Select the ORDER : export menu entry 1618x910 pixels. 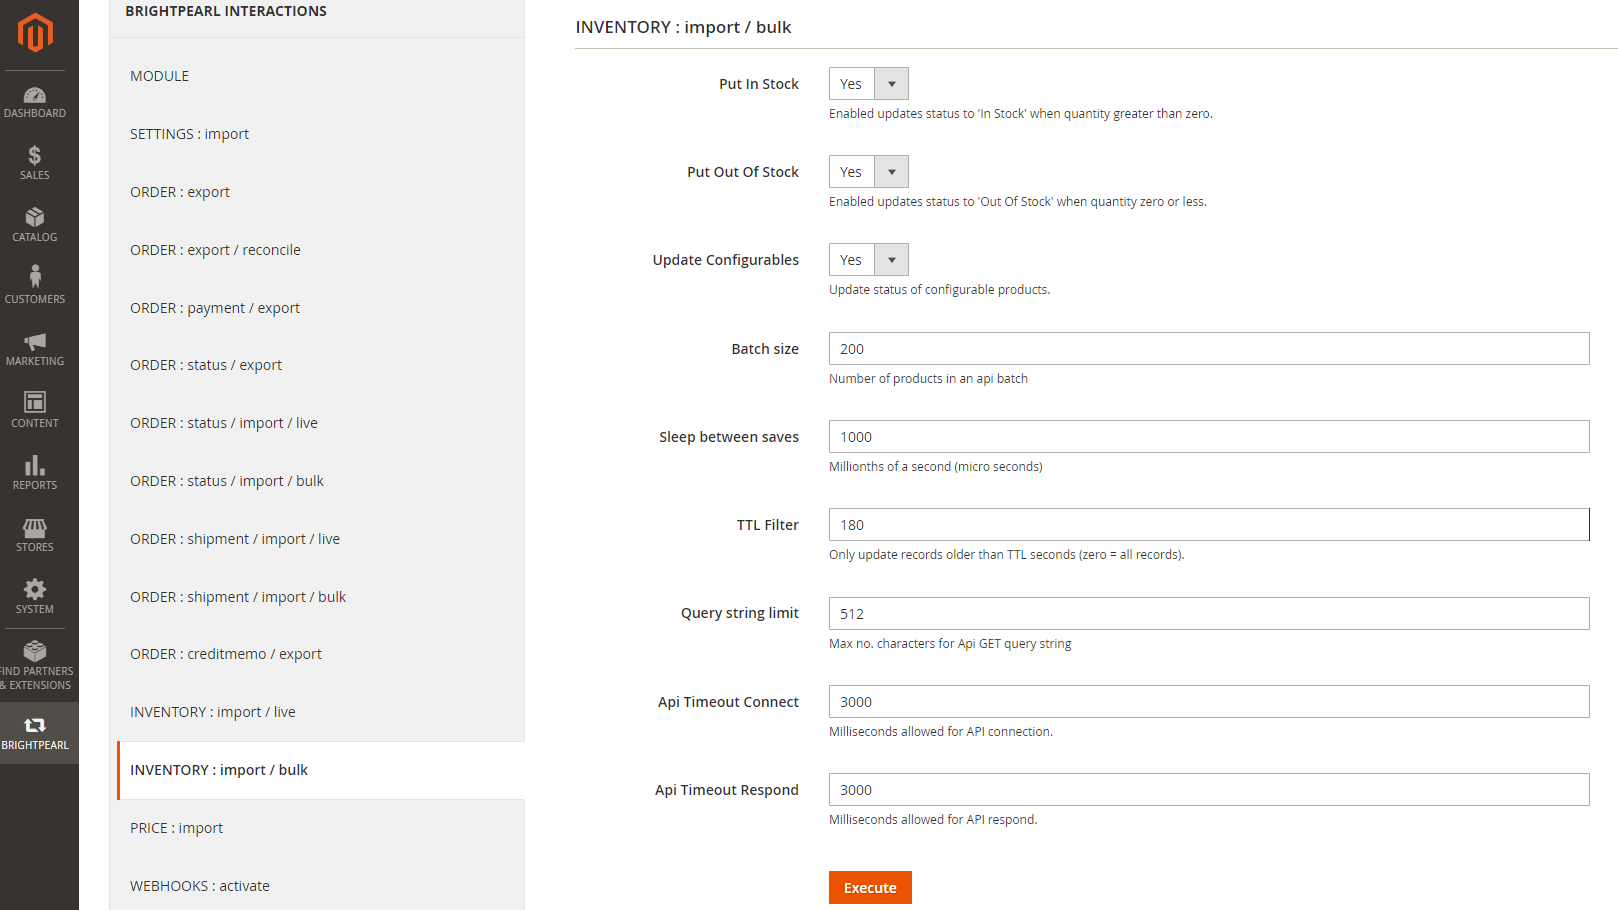(x=180, y=191)
